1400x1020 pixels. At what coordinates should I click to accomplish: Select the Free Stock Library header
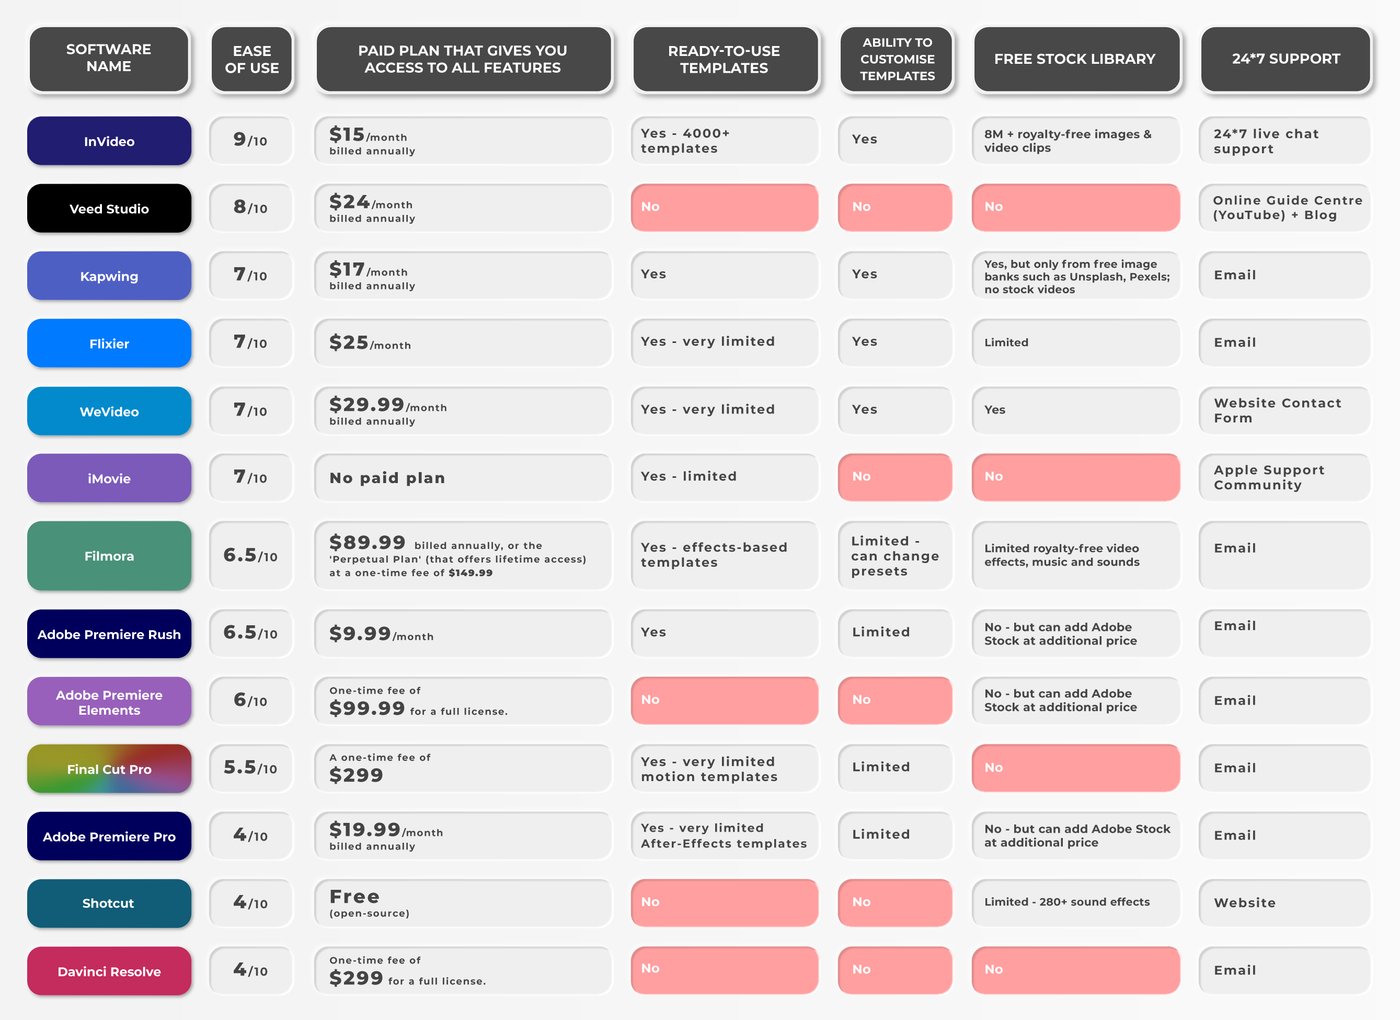point(1075,59)
